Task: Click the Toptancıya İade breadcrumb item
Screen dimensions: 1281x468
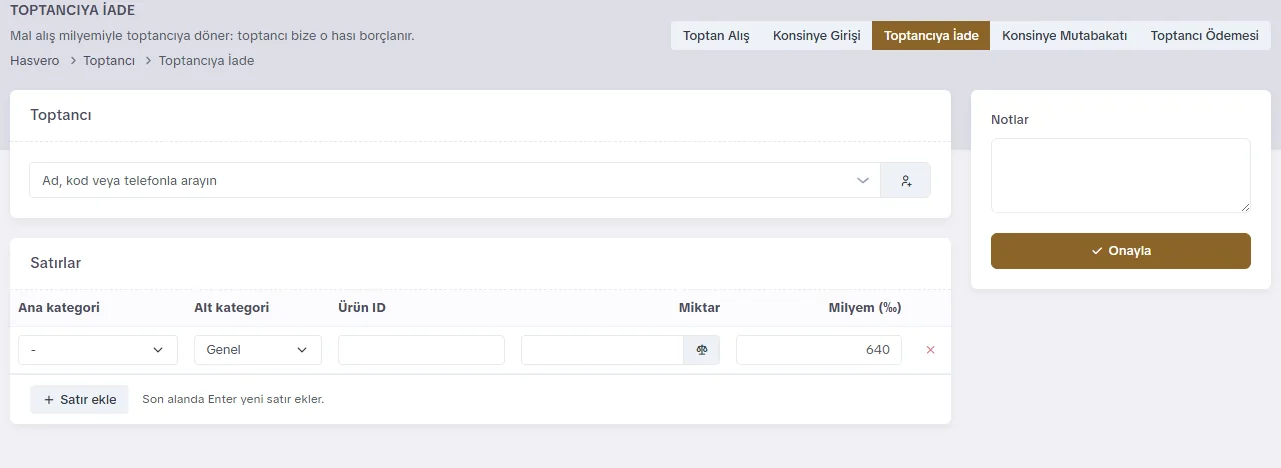Action: pos(206,61)
